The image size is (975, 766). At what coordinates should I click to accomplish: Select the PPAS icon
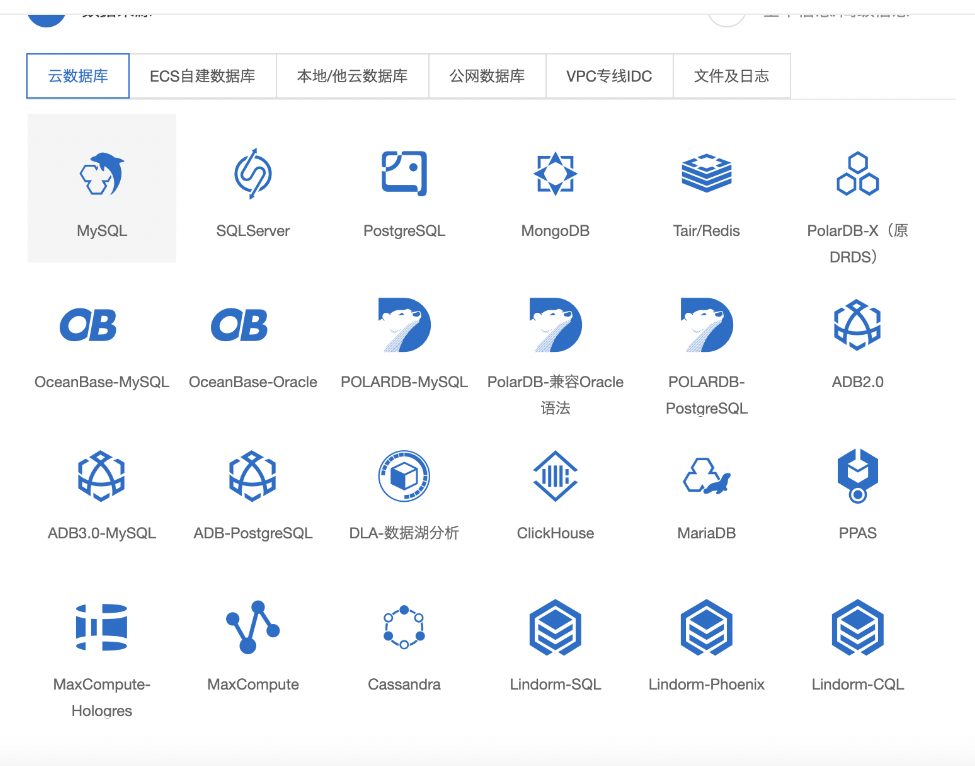[857, 476]
